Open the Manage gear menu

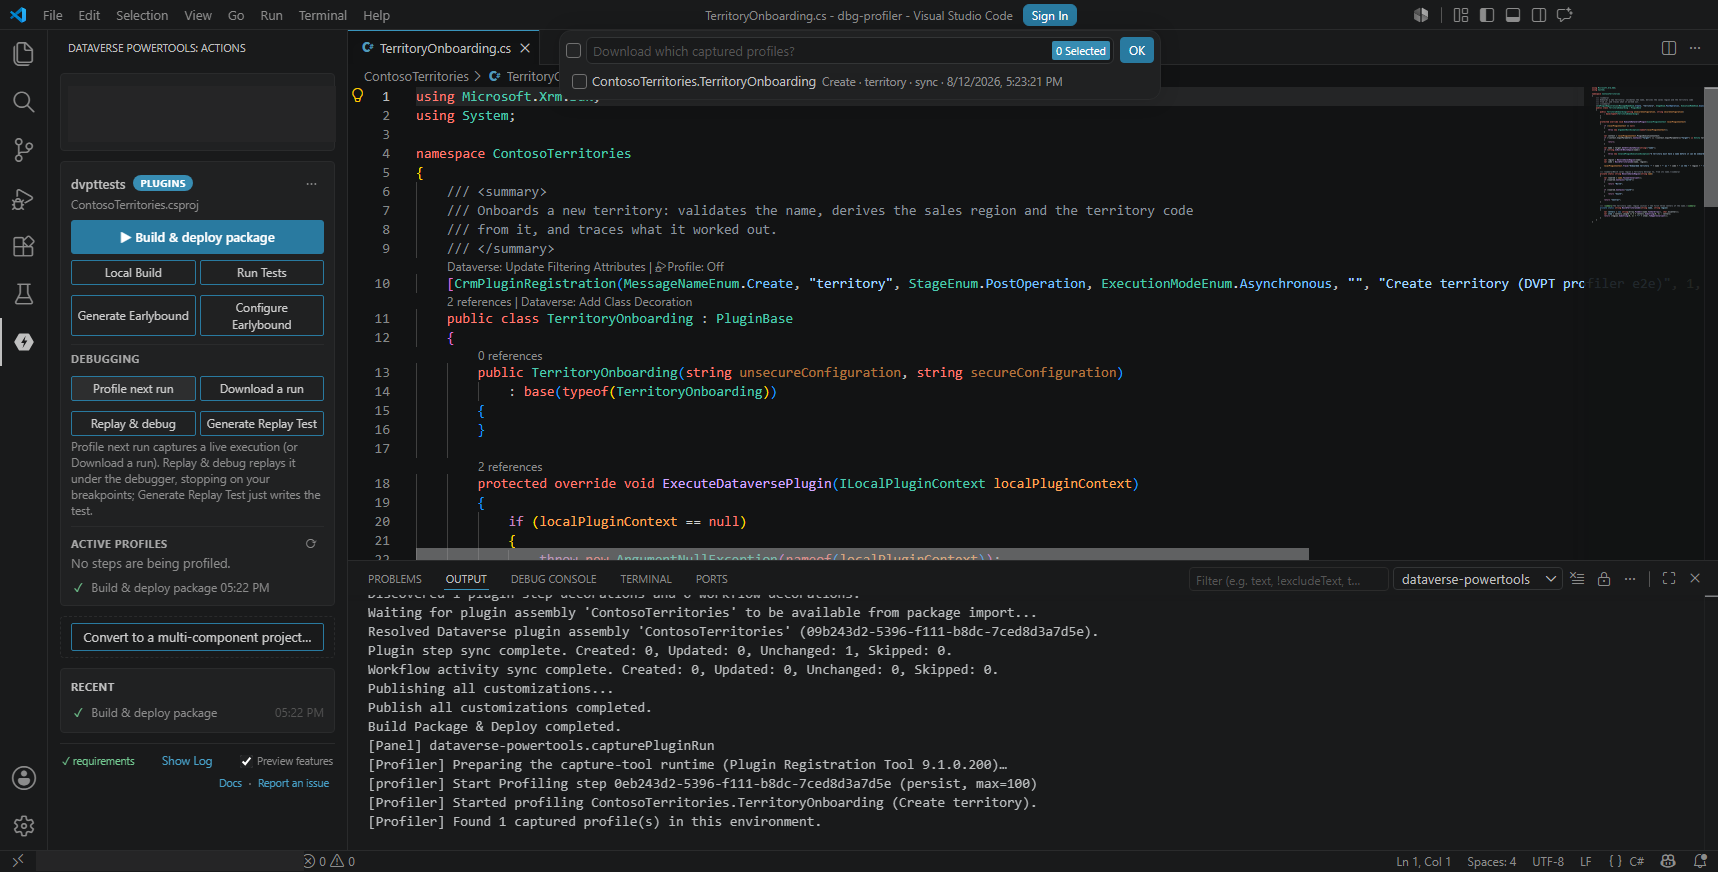coord(23,826)
